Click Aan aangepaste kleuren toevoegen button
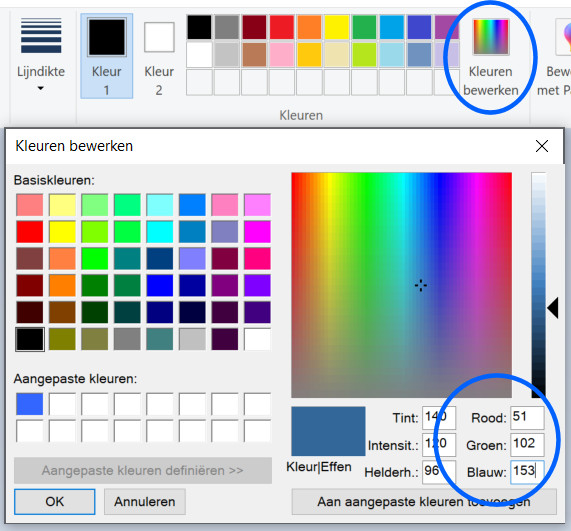Screen dimensions: 571x531 click(424, 502)
